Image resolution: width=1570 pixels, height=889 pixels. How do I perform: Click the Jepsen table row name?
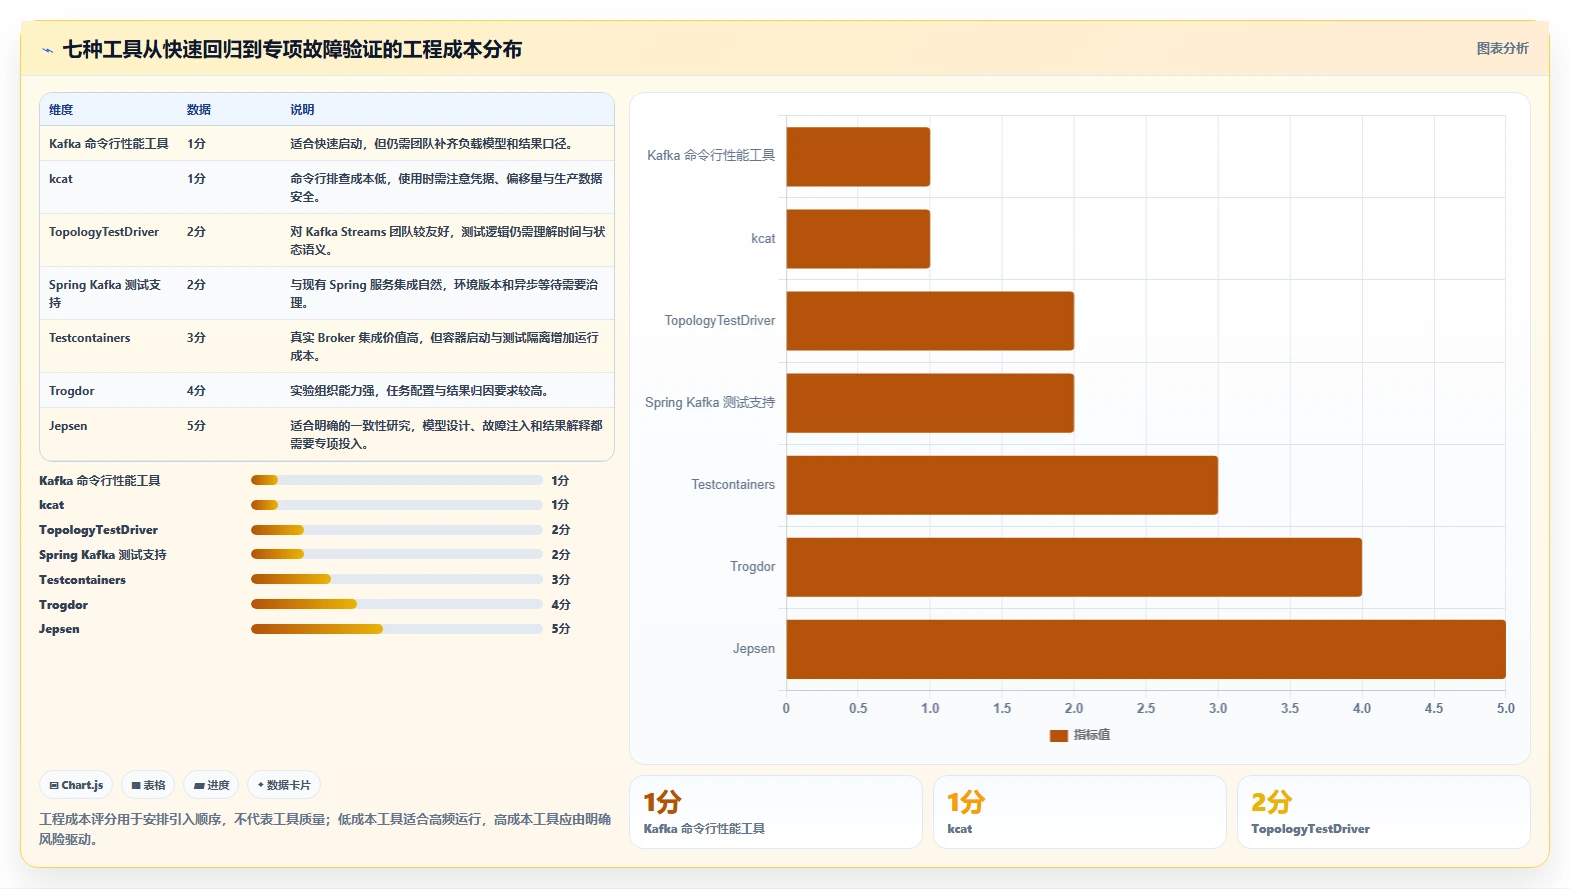(68, 426)
